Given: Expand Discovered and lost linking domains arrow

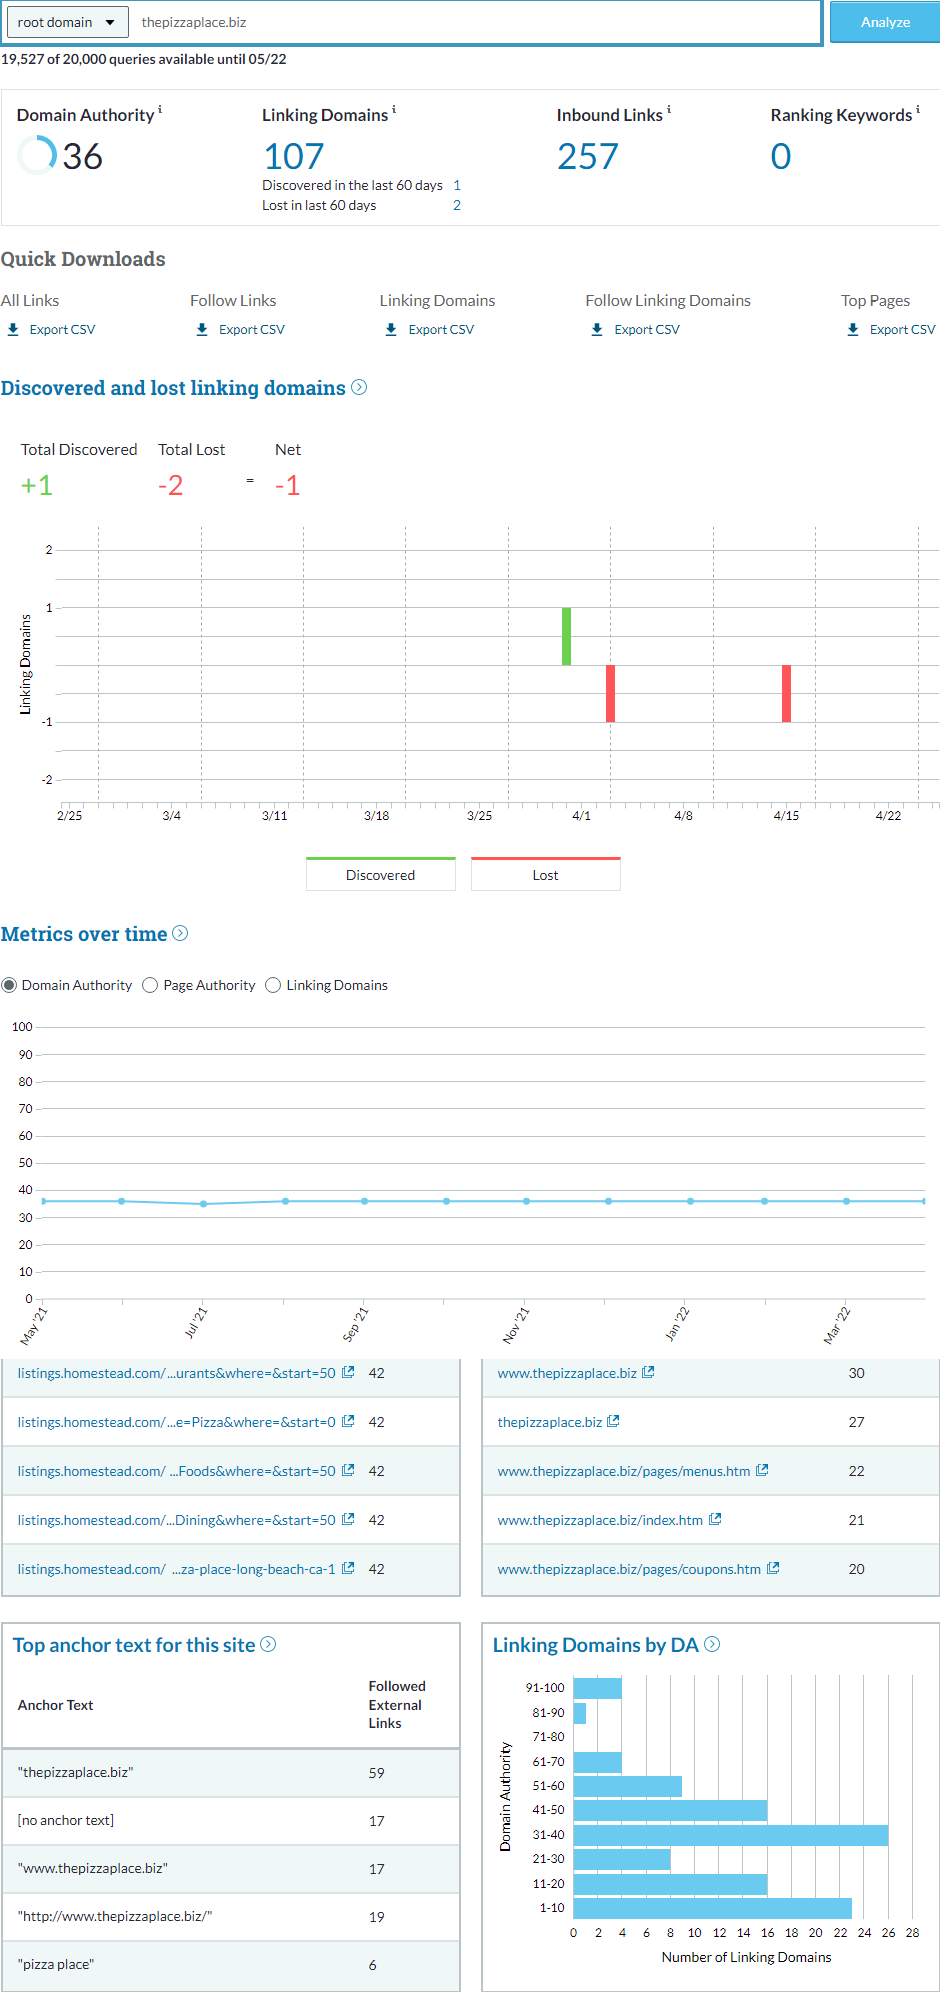Looking at the screenshot, I should point(359,387).
